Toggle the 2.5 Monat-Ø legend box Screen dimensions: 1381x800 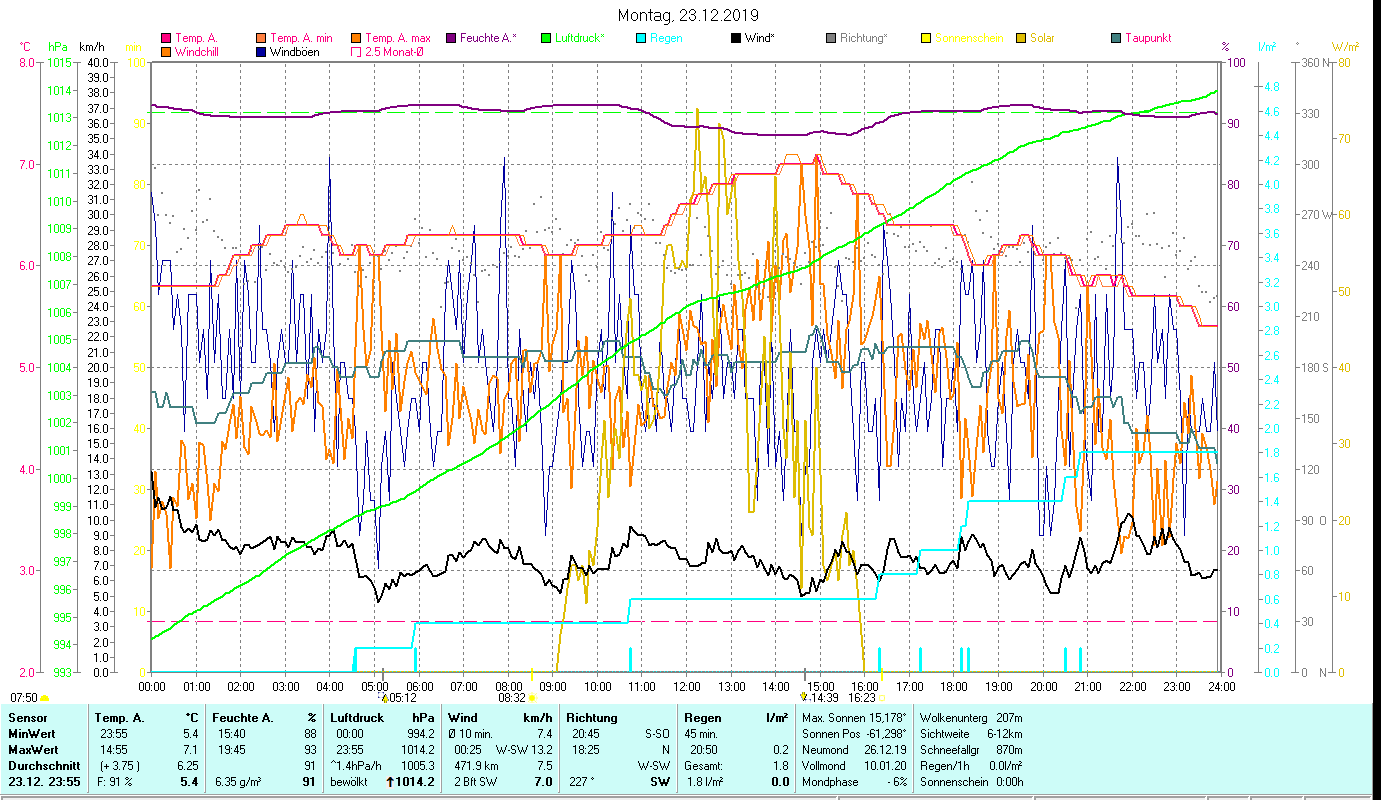357,52
